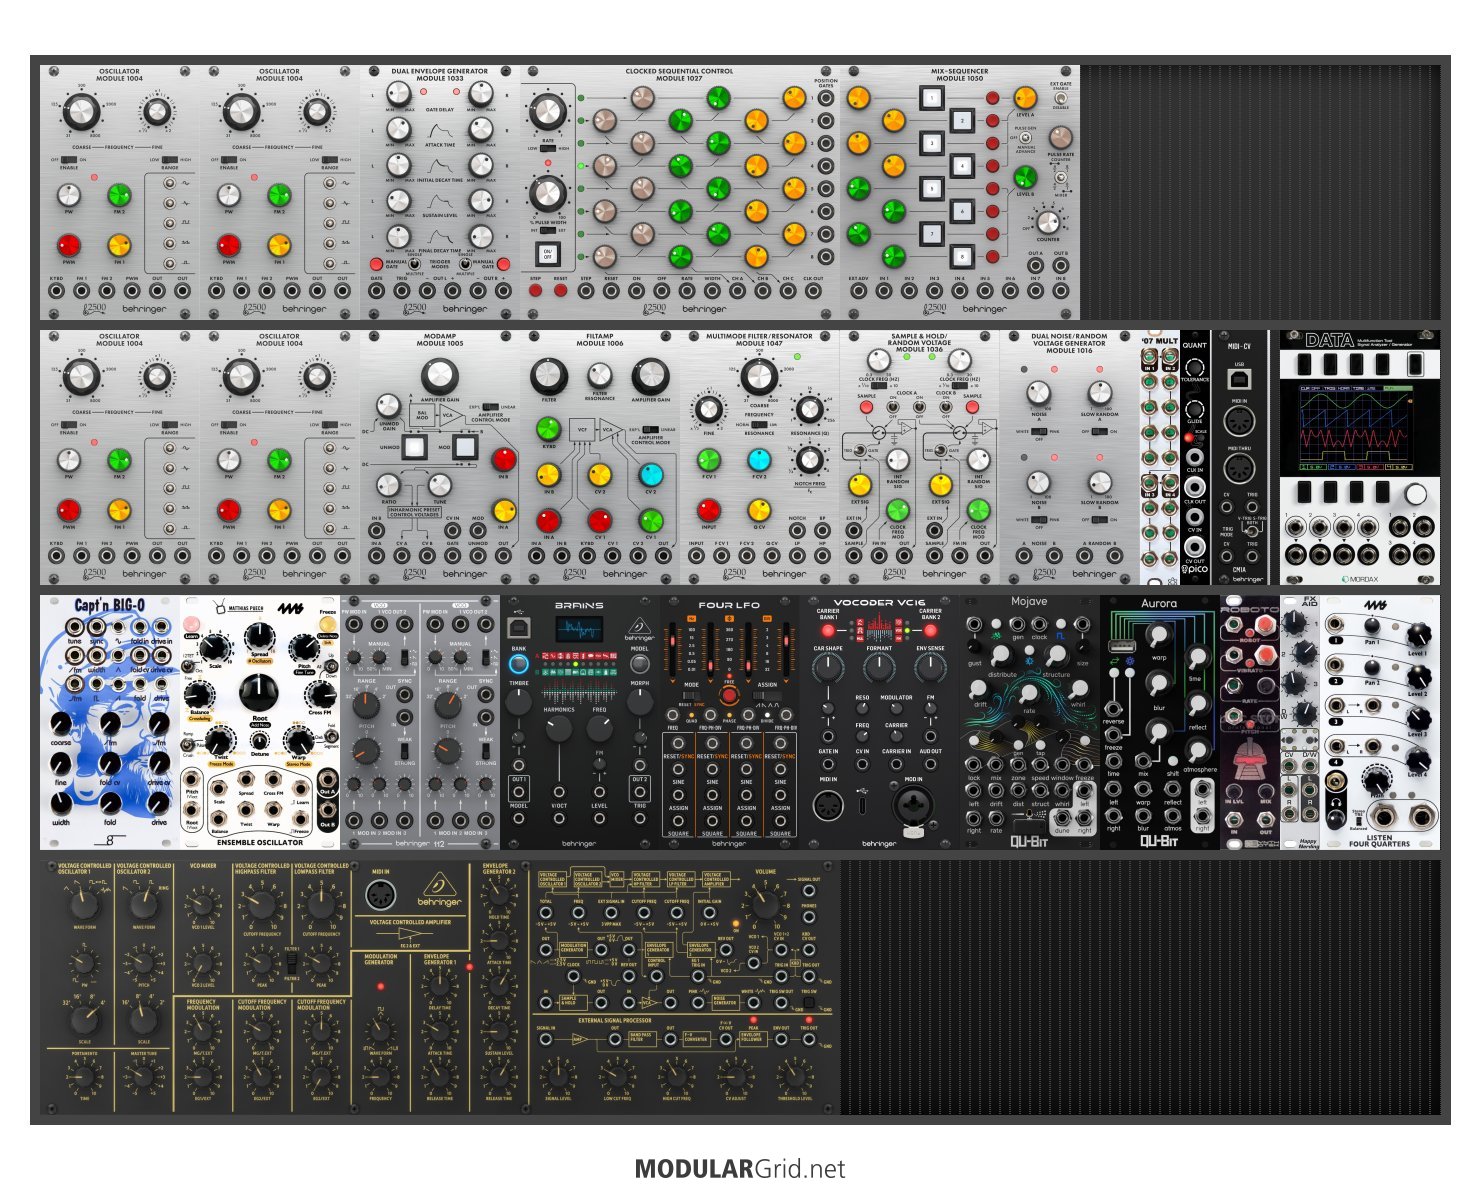Image resolution: width=1481 pixels, height=1190 pixels.
Task: Select step button 8 on the Mix-Sequencer
Action: tap(961, 256)
